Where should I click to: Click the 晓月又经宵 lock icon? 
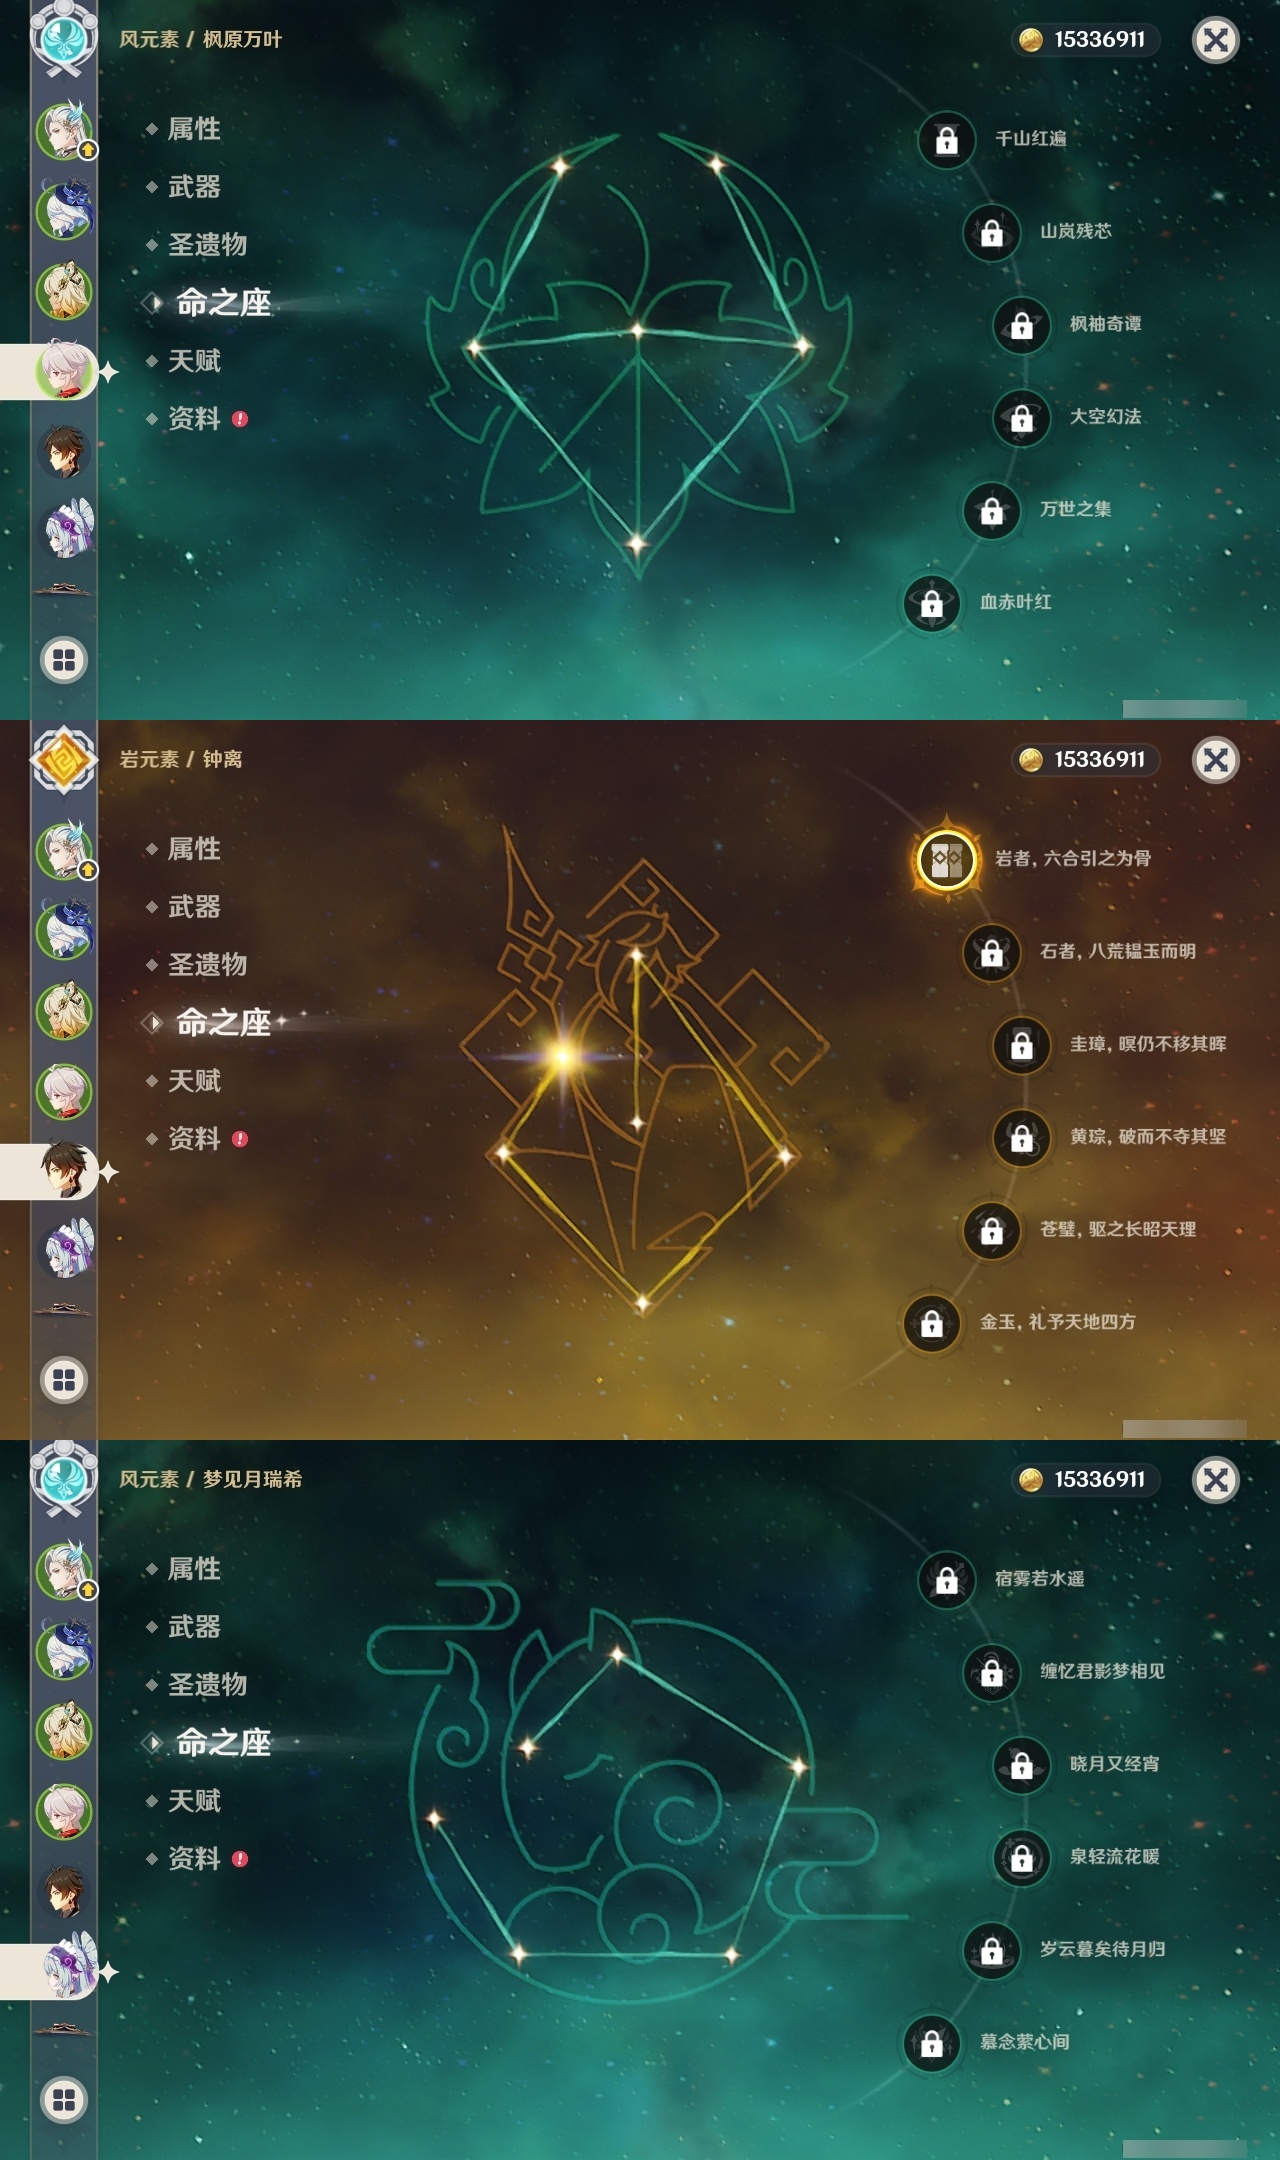click(x=1021, y=1765)
